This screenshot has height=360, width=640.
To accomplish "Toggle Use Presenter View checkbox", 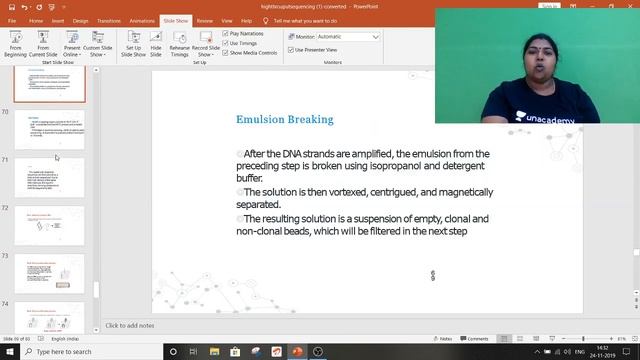I will [x=291, y=50].
